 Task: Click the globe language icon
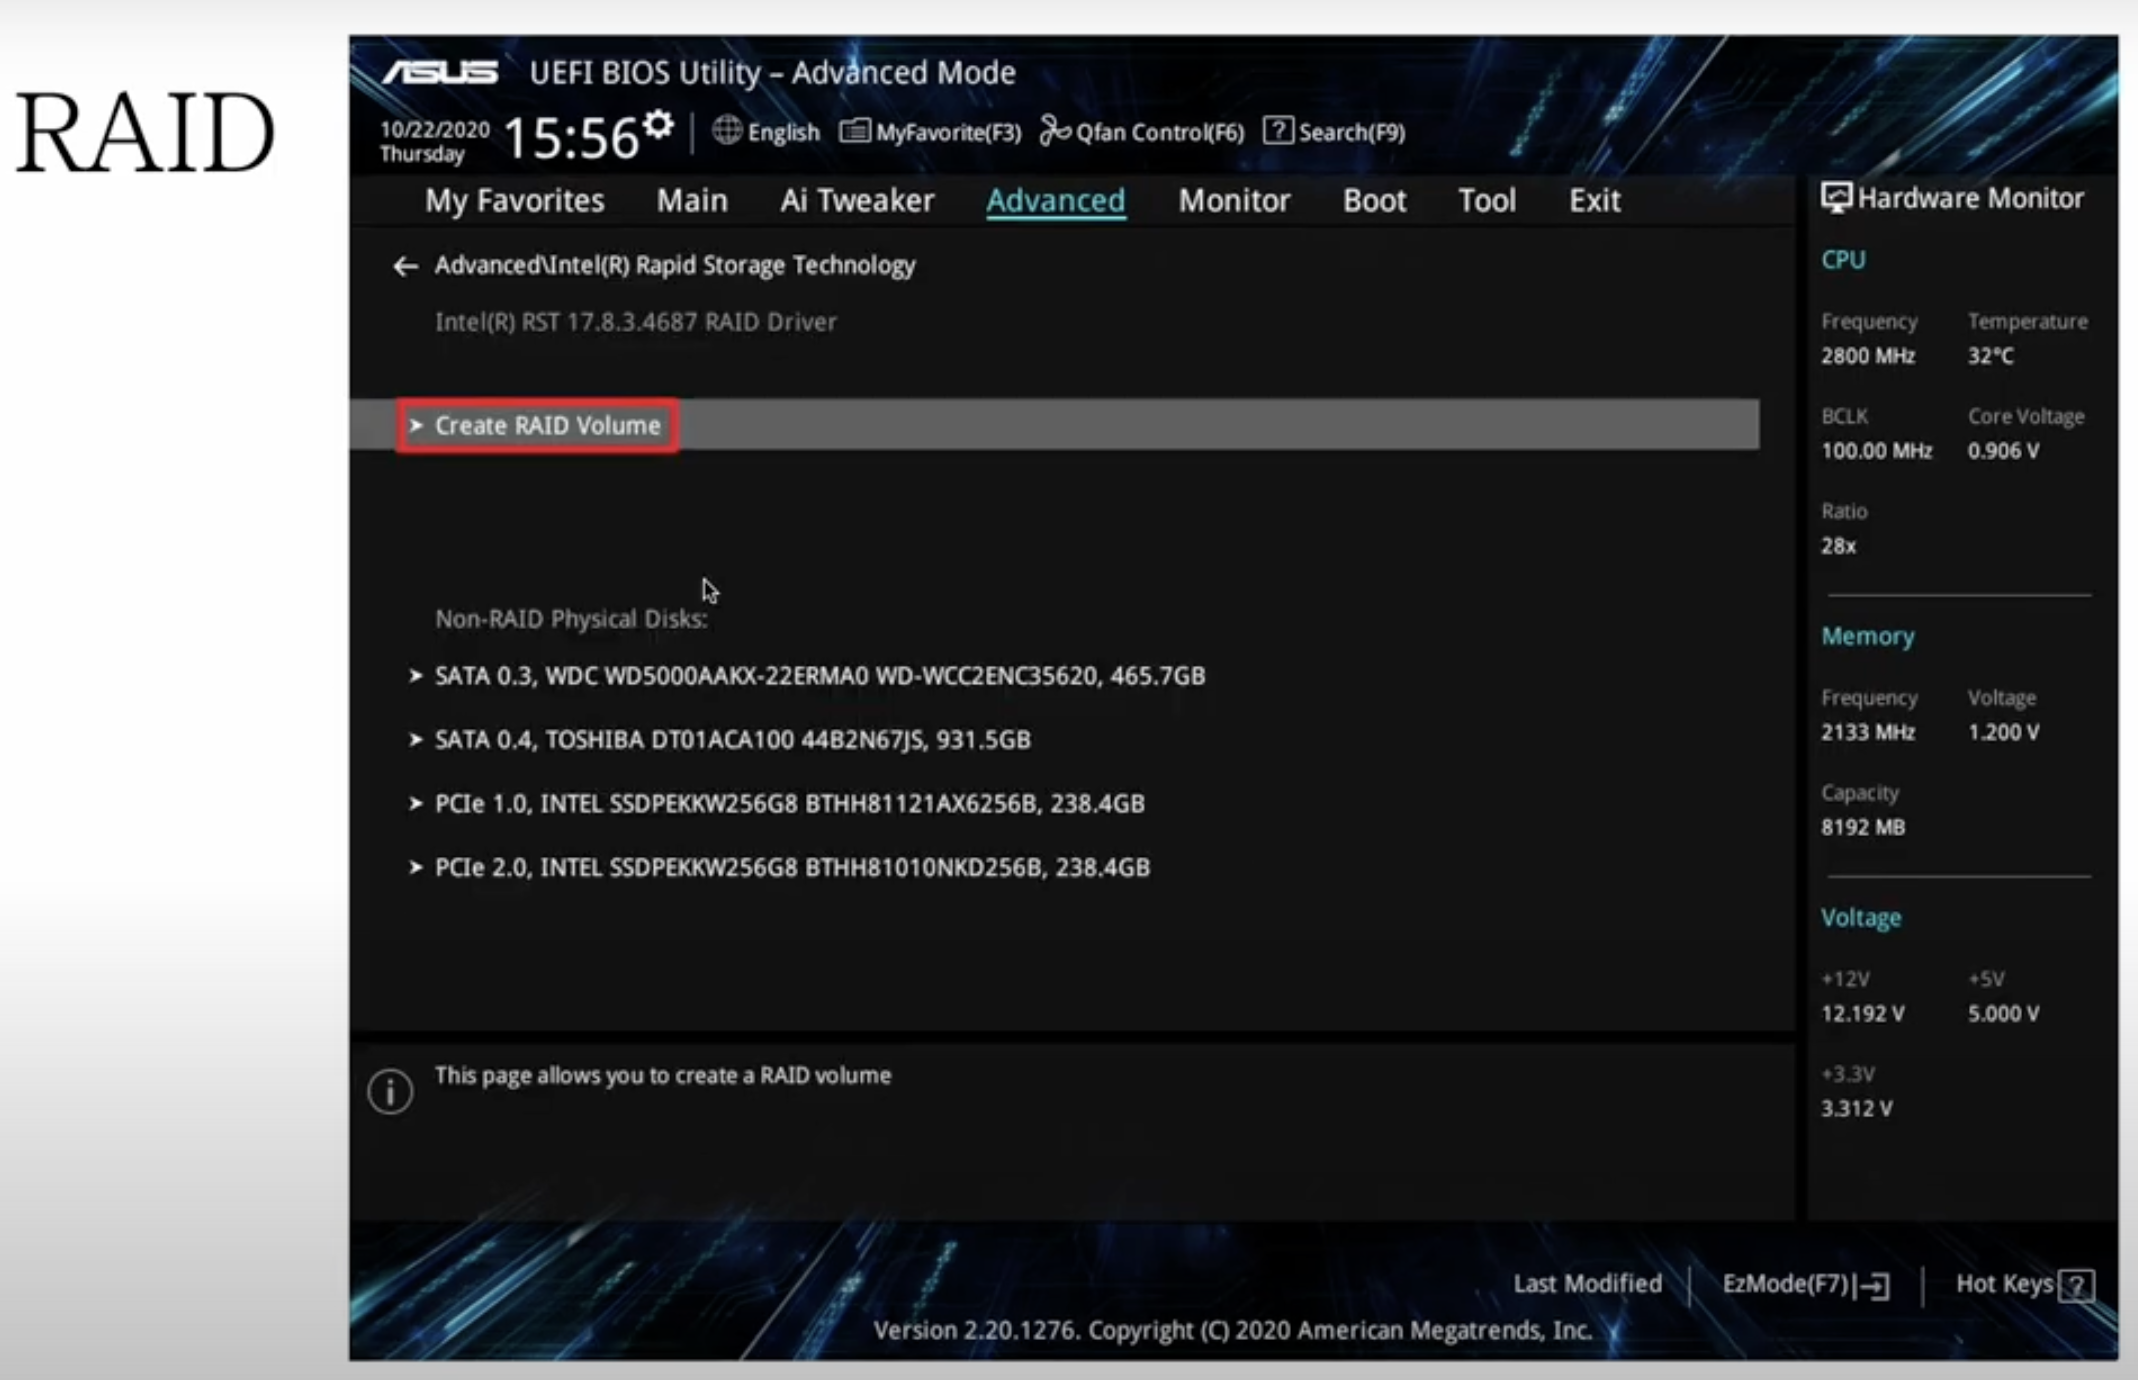(727, 131)
